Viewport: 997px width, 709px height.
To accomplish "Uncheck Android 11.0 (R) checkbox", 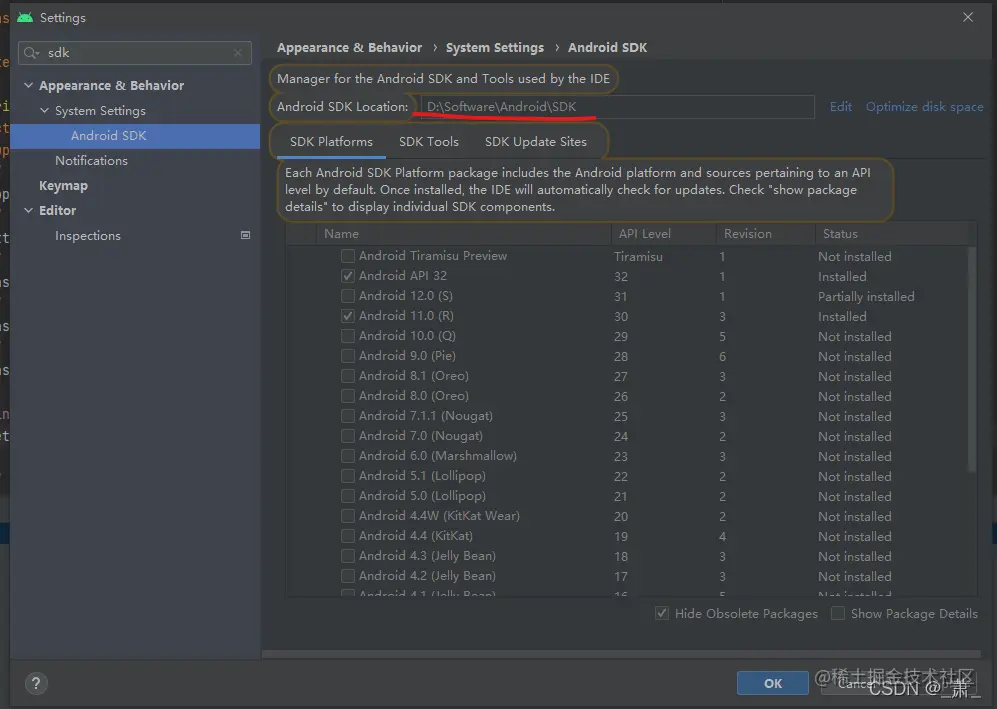I will click(348, 316).
